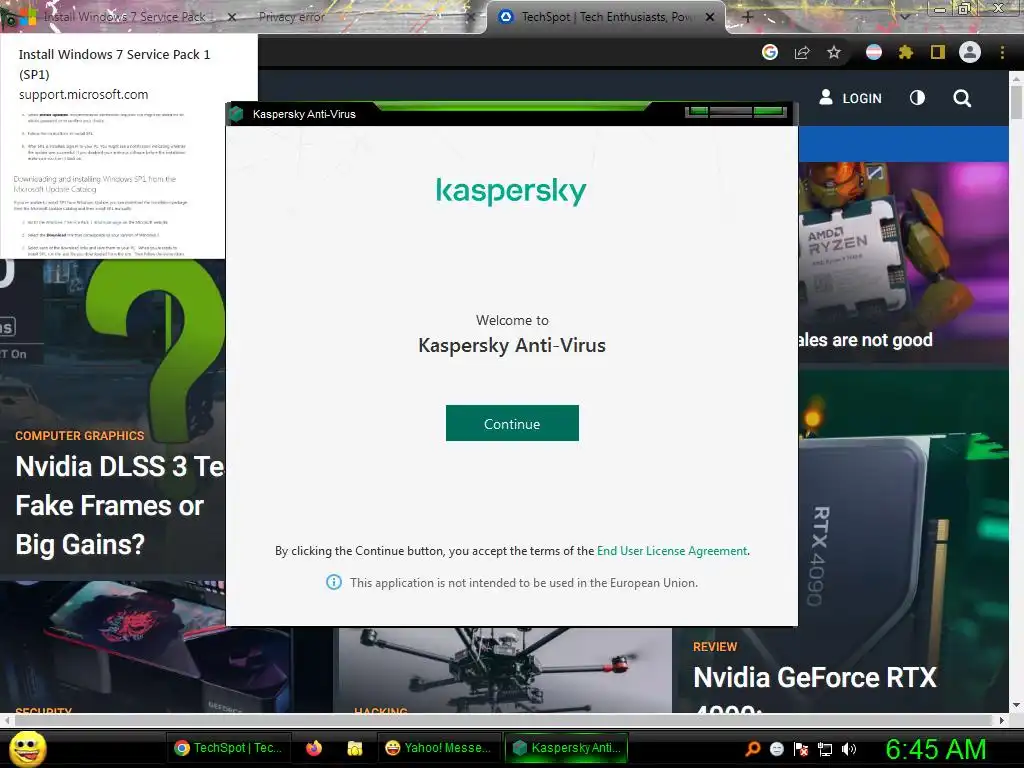
Task: Toggle TechSpot dark/light theme contrast icon
Action: tap(917, 98)
